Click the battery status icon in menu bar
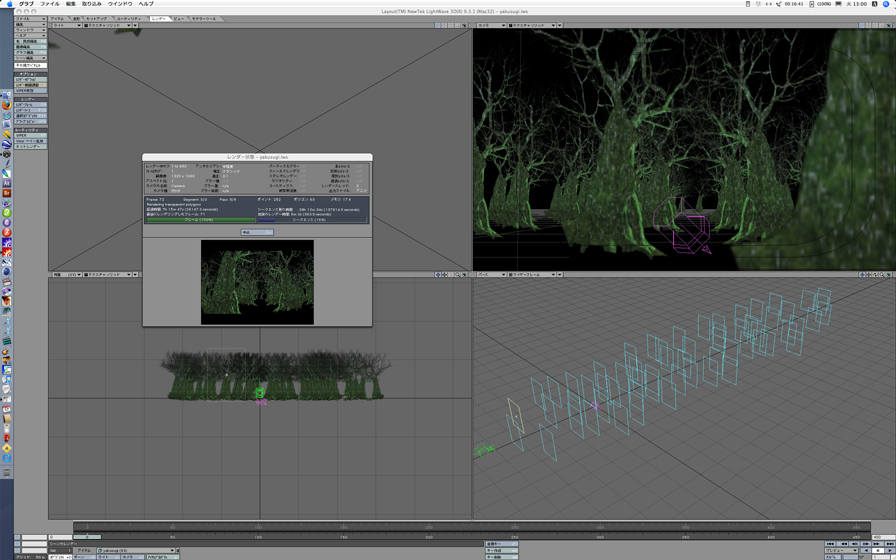 [x=811, y=4]
